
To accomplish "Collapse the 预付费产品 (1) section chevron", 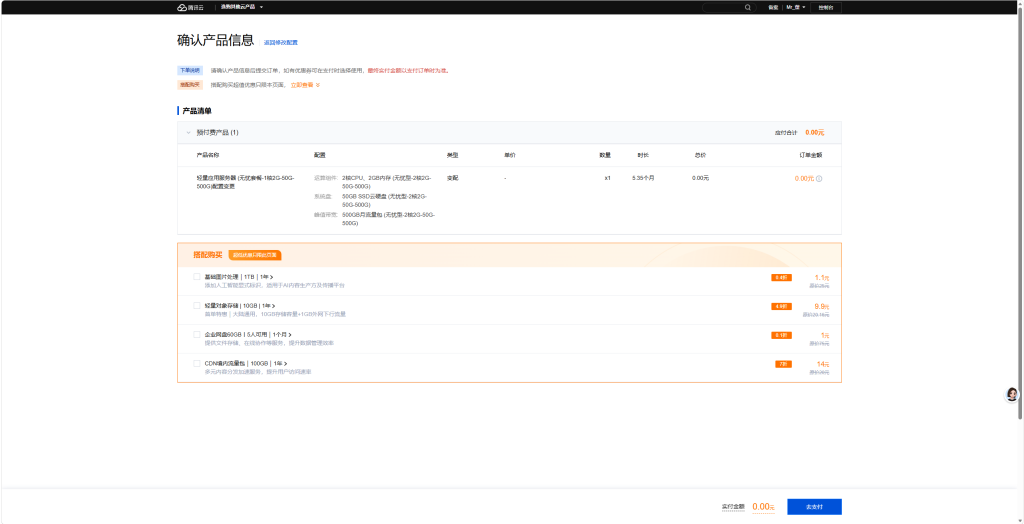I will click(188, 132).
